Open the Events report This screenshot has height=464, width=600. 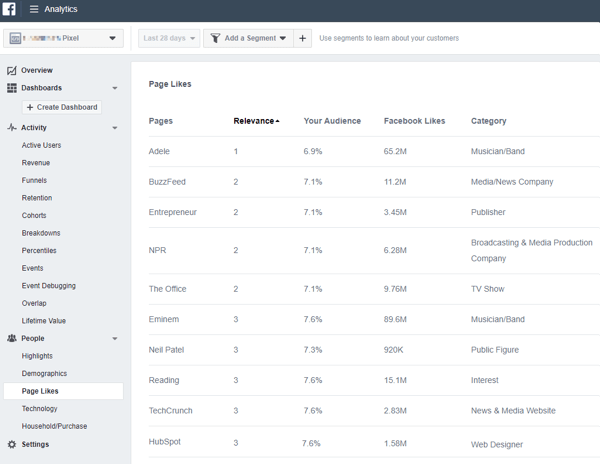(x=32, y=268)
